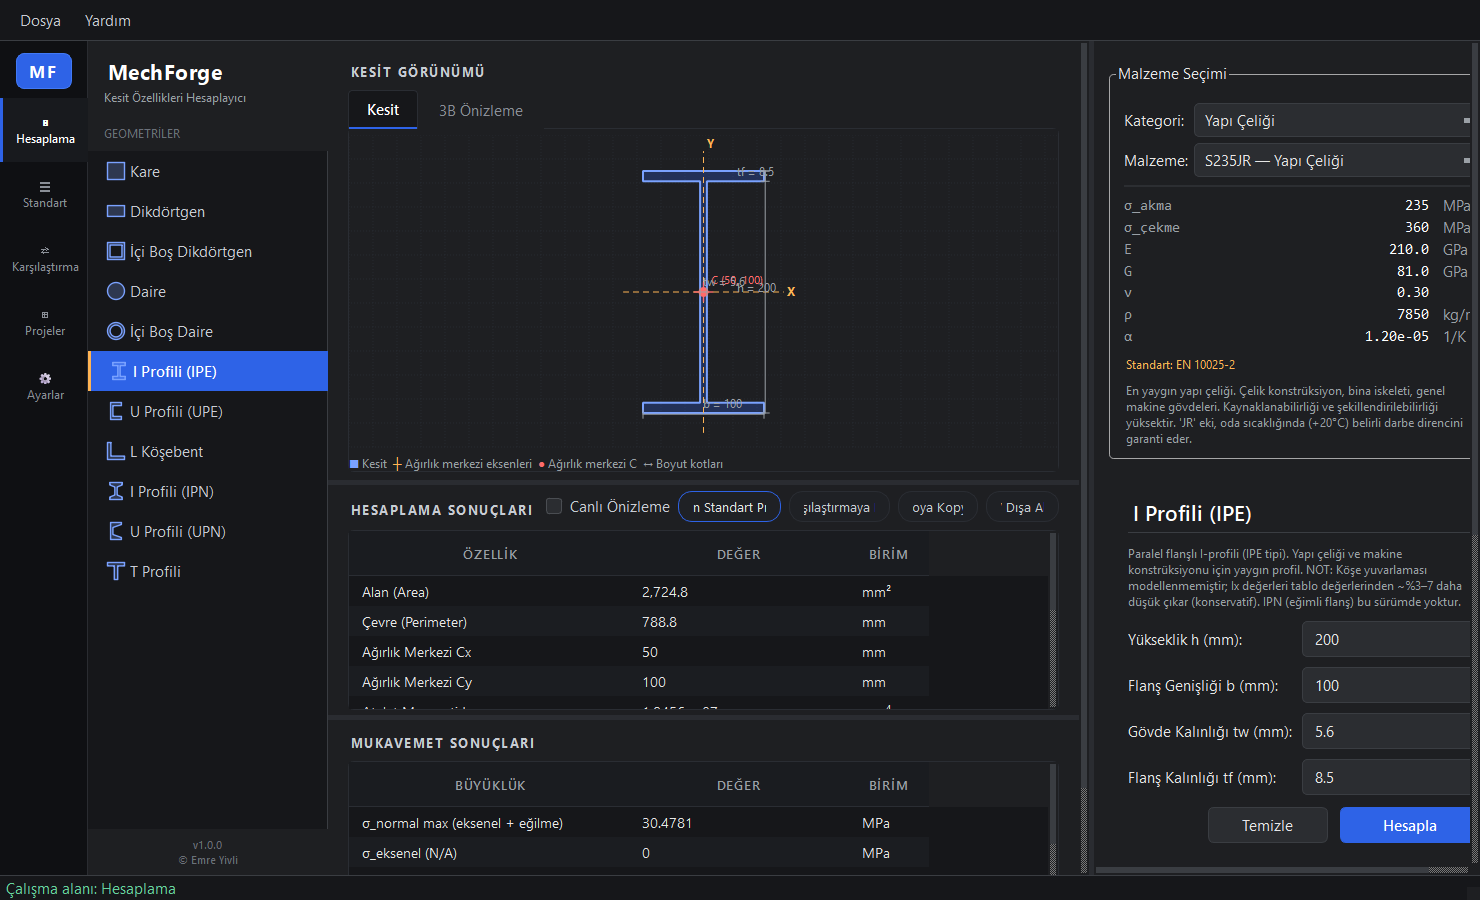Click the BÜYÜKLÜK column header
Viewport: 1480px width, 900px height.
[490, 785]
